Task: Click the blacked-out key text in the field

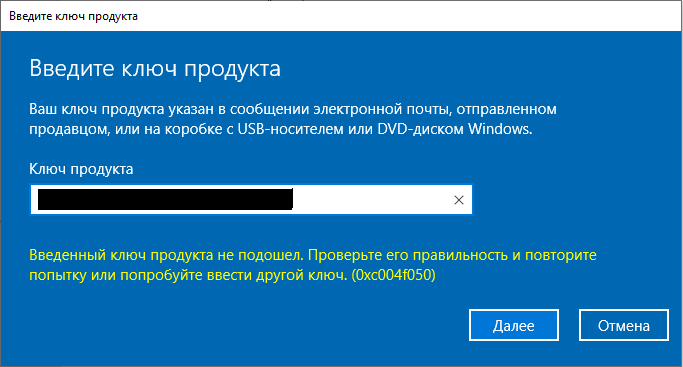Action: (x=165, y=199)
